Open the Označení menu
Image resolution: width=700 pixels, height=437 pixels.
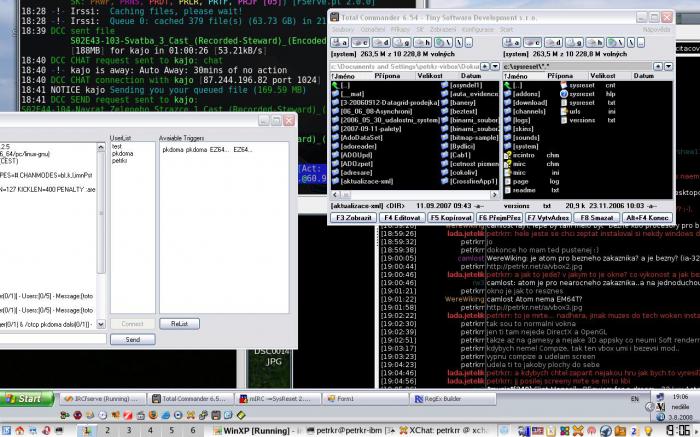click(x=373, y=29)
